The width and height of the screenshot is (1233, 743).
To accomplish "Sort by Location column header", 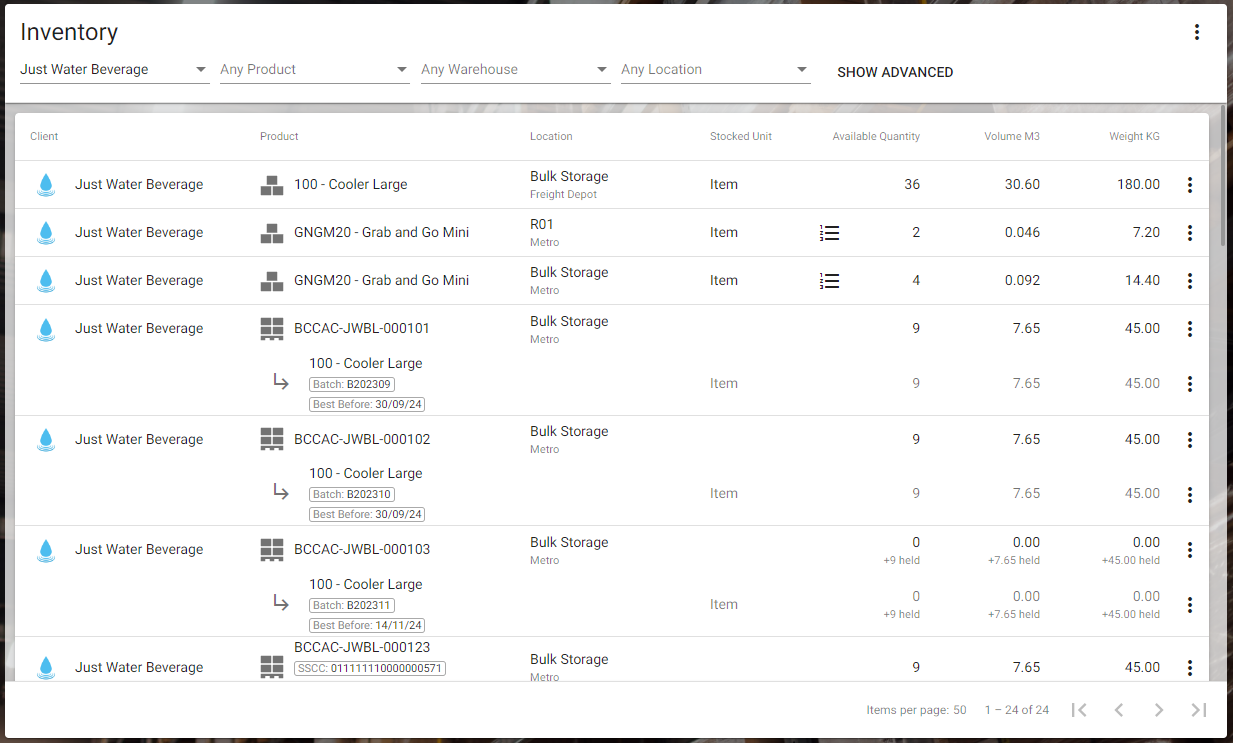I will 551,136.
